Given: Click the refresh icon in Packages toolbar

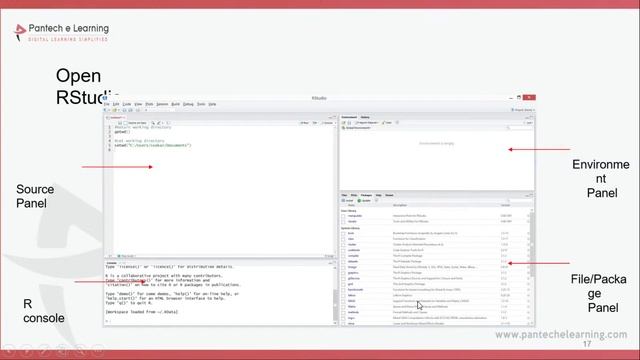Looking at the screenshot, I should [376, 200].
